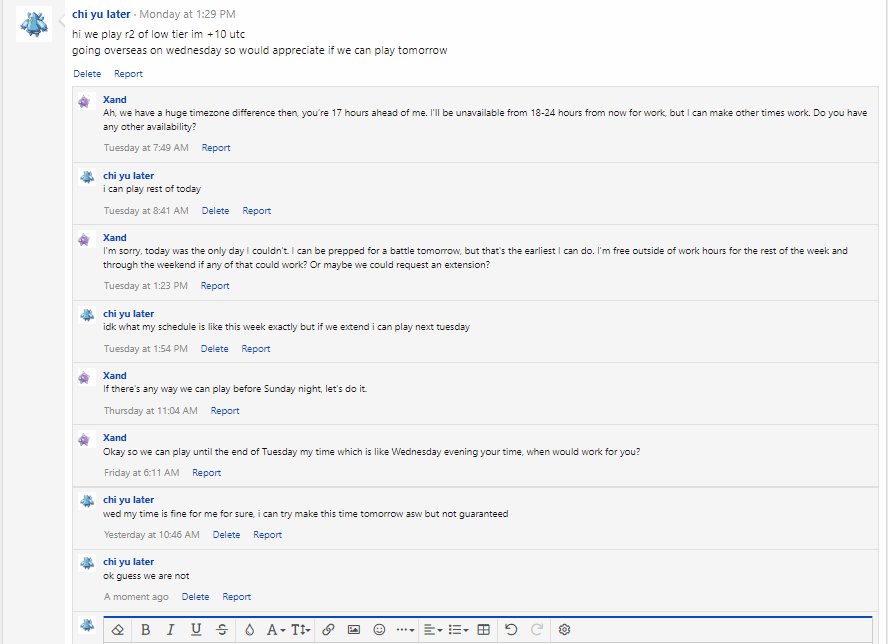Open the editor settings gear
Viewport: 888px width, 644px height.
click(x=564, y=630)
